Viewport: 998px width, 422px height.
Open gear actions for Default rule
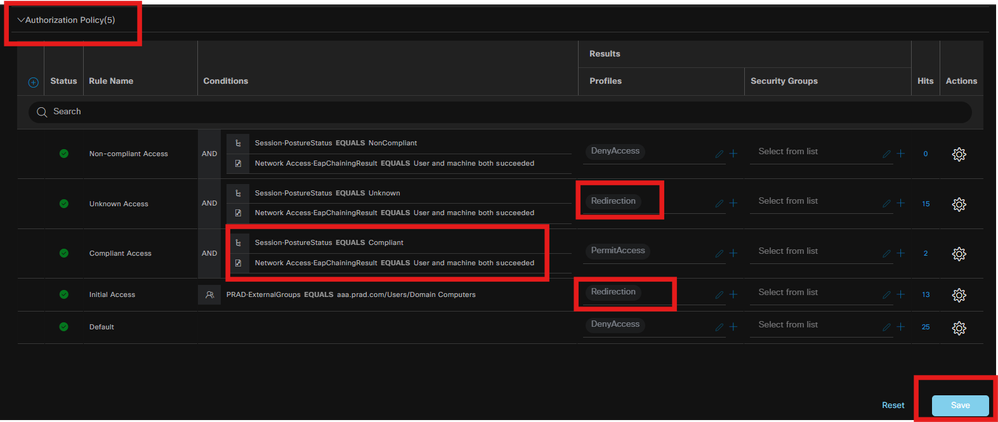pos(959,328)
